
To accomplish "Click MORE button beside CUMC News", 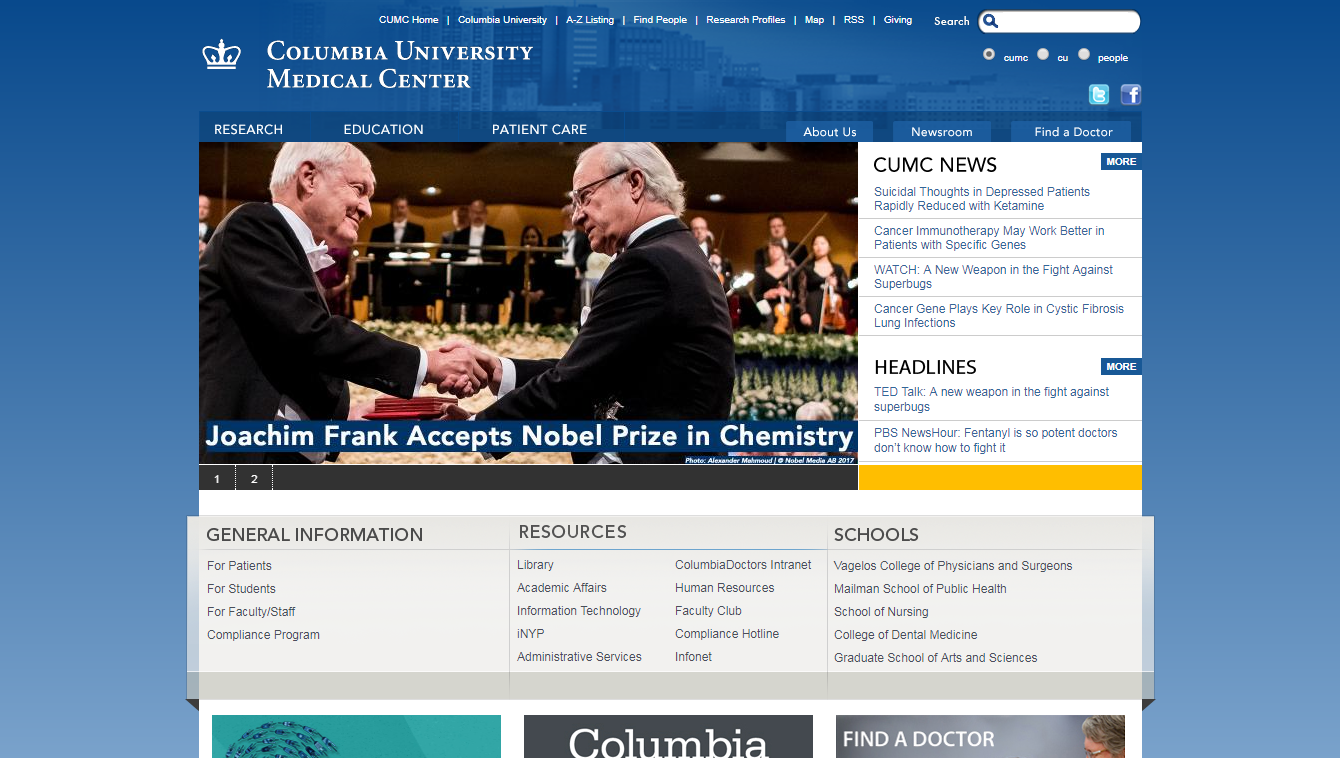I will coord(1121,161).
